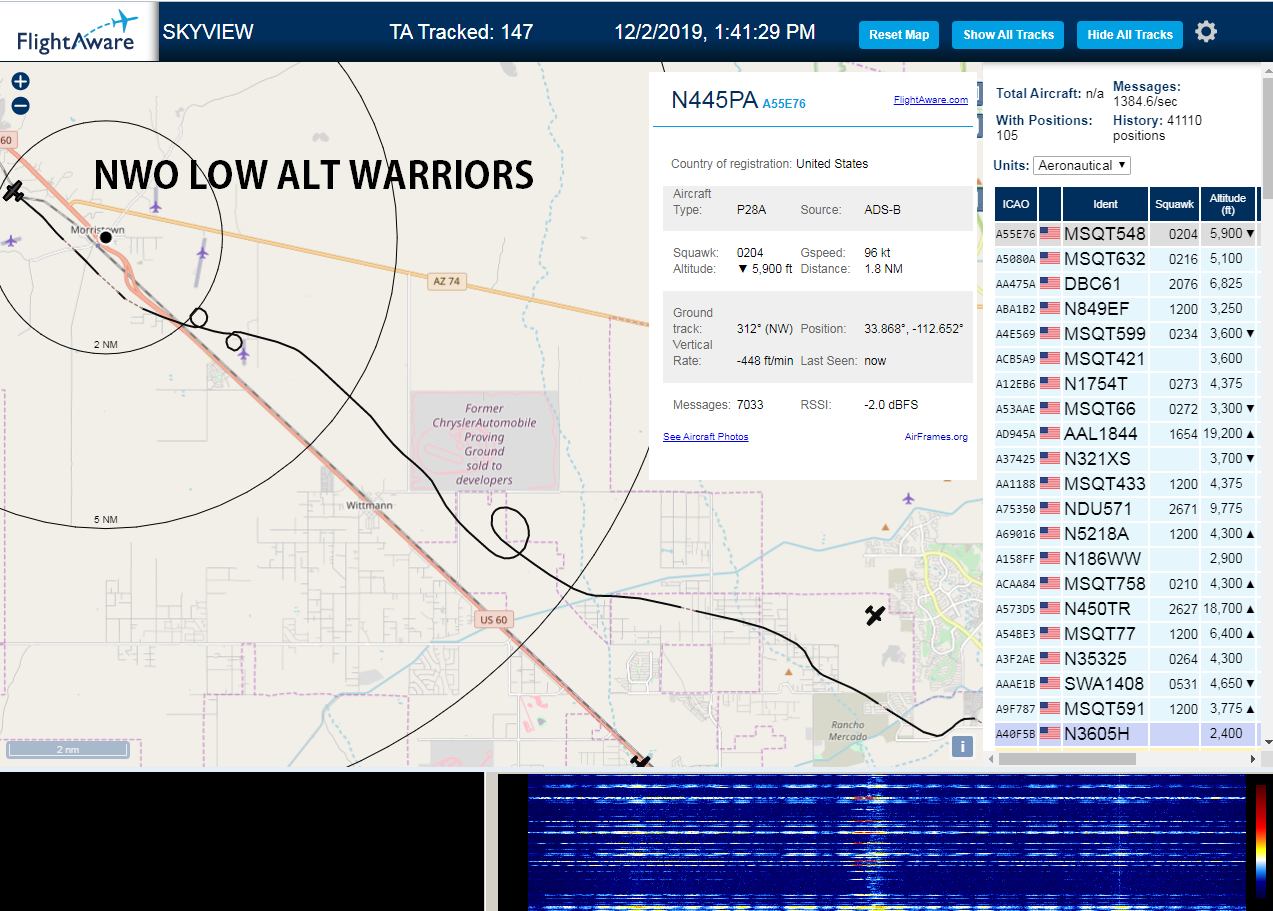Select the purple aircraft icon near right map edge
1273x911 pixels.
[908, 498]
